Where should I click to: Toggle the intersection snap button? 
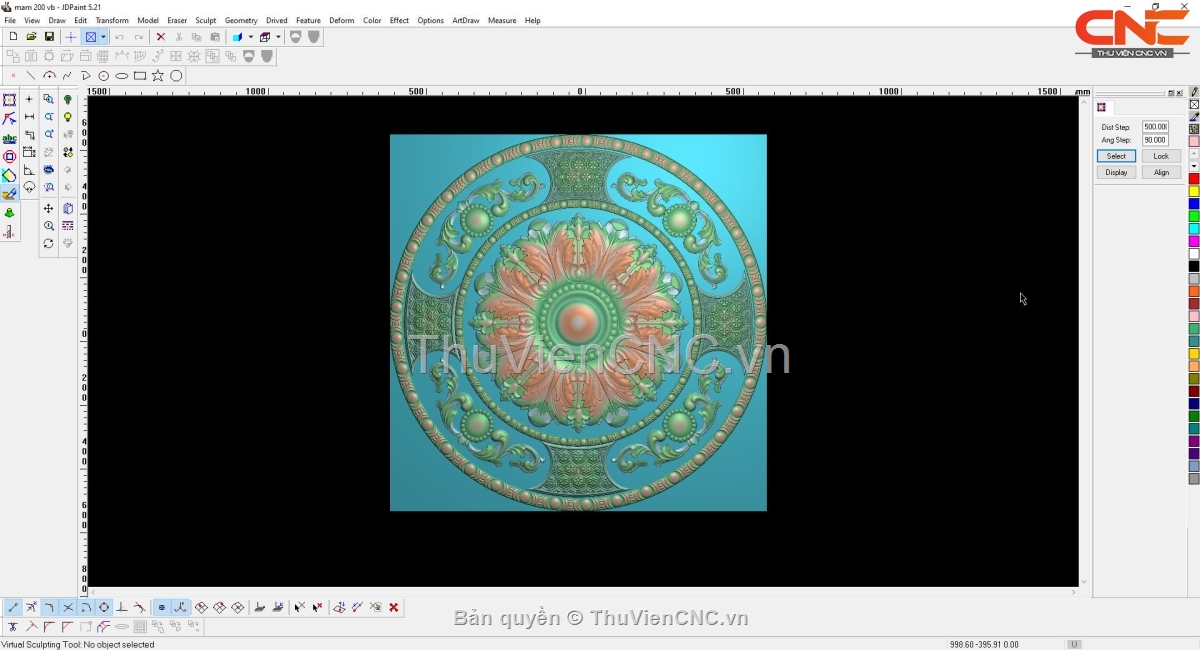(x=68, y=607)
